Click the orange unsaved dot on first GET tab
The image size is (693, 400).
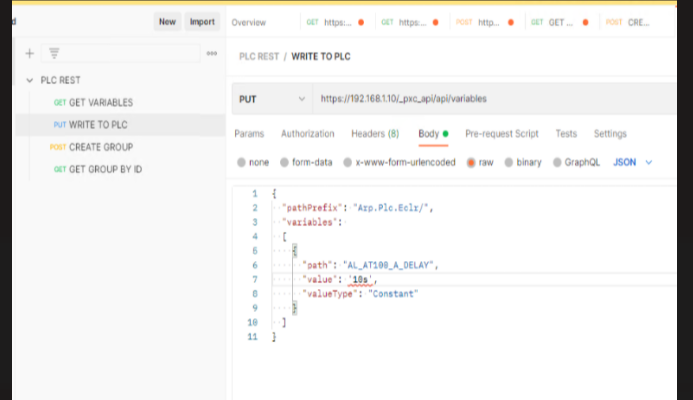(x=361, y=23)
